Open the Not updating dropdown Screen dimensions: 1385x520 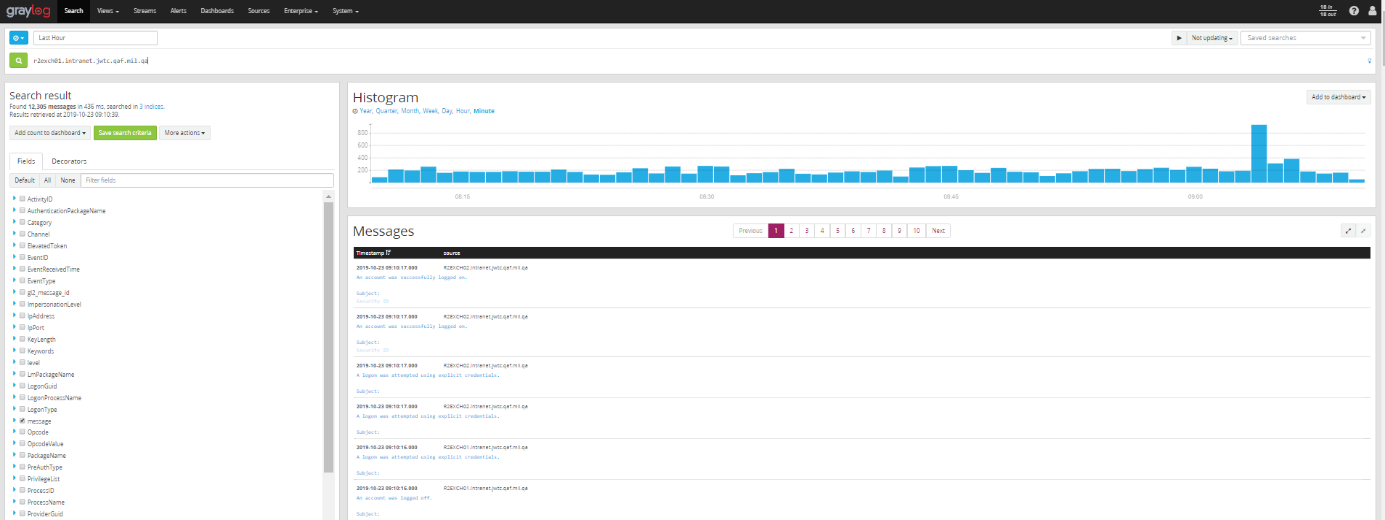1212,38
